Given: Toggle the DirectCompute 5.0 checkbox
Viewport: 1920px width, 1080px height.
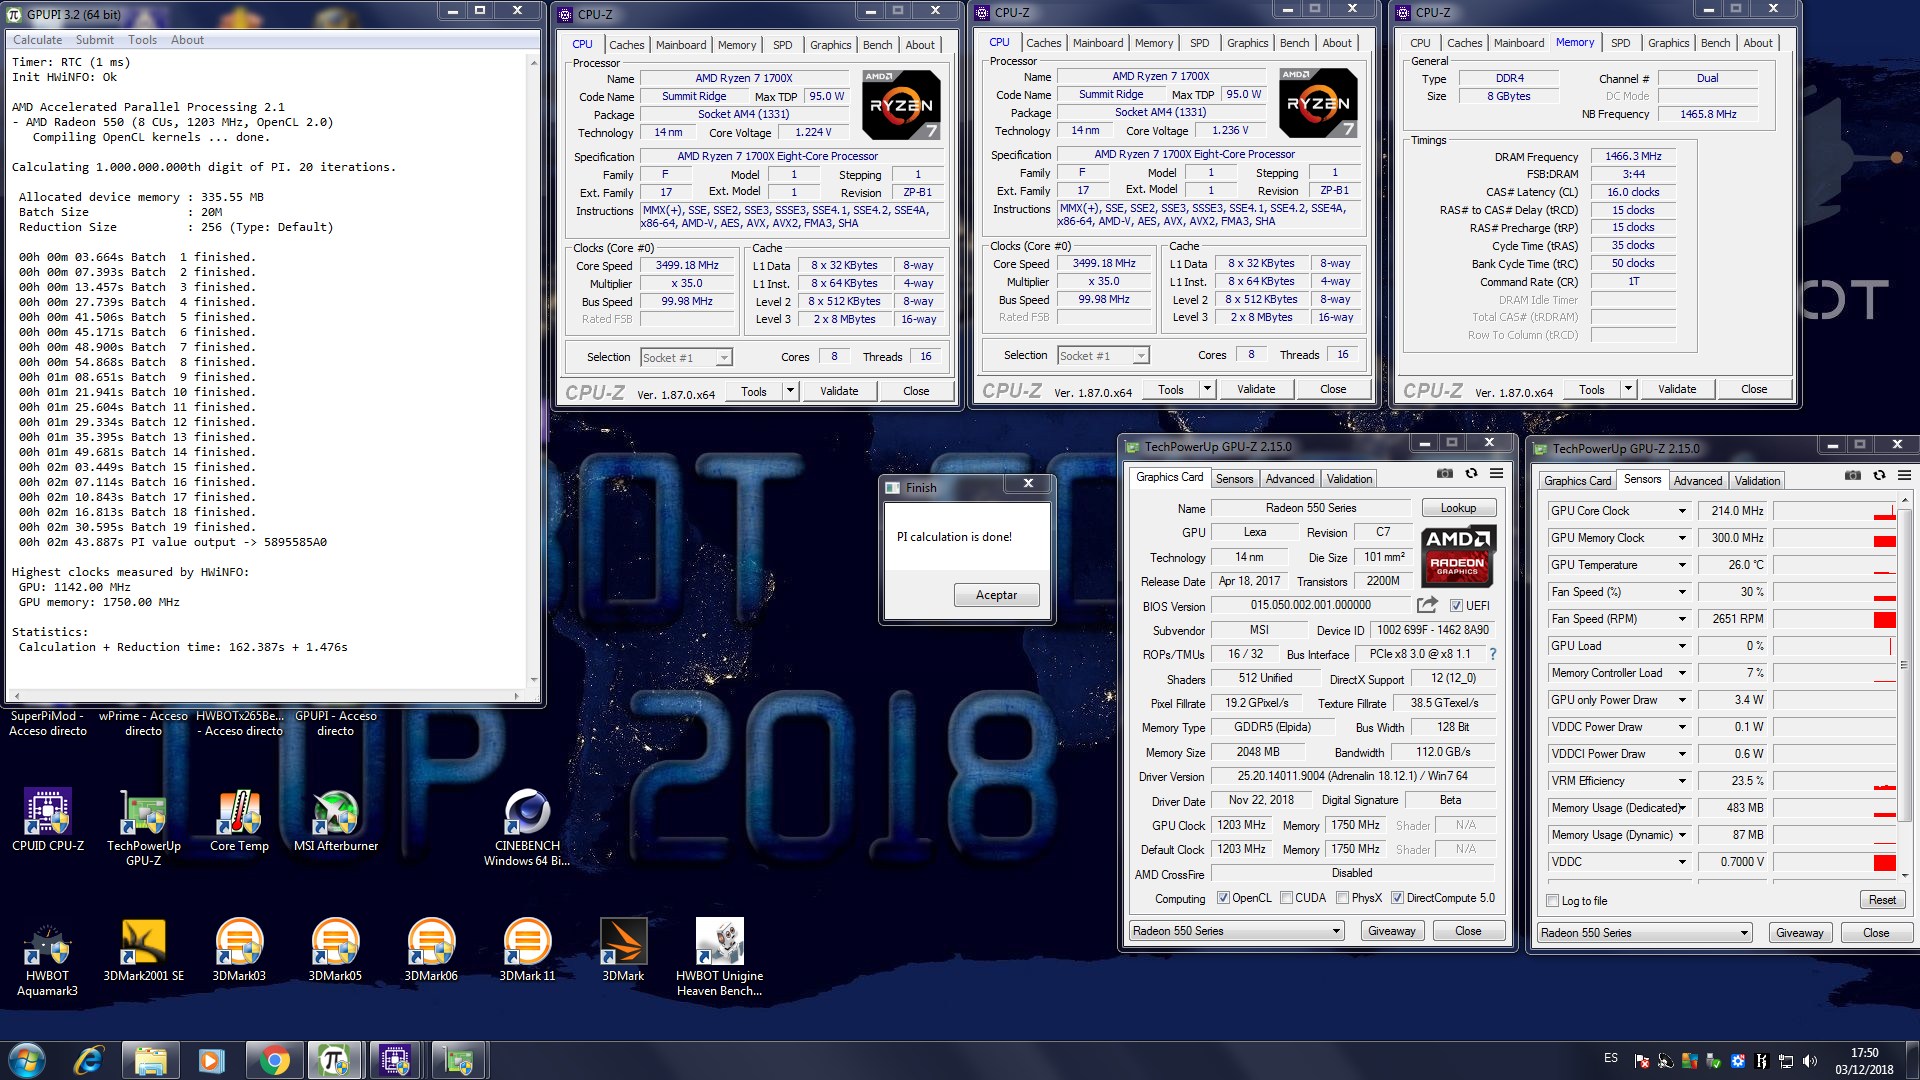Looking at the screenshot, I should (1397, 898).
